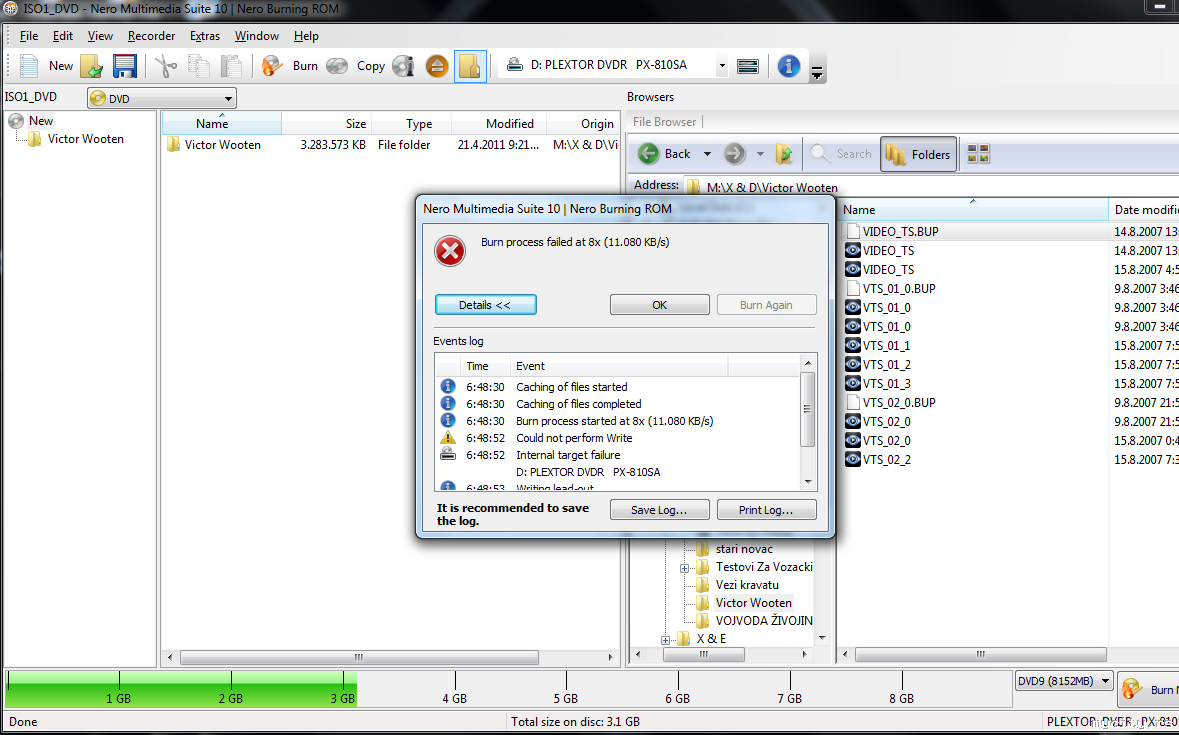Click the orange Eject disc icon
Screen dimensions: 1179x735
[437, 65]
